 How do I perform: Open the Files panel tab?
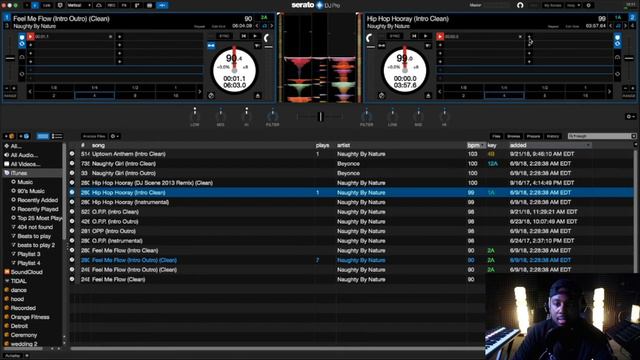[x=496, y=136]
